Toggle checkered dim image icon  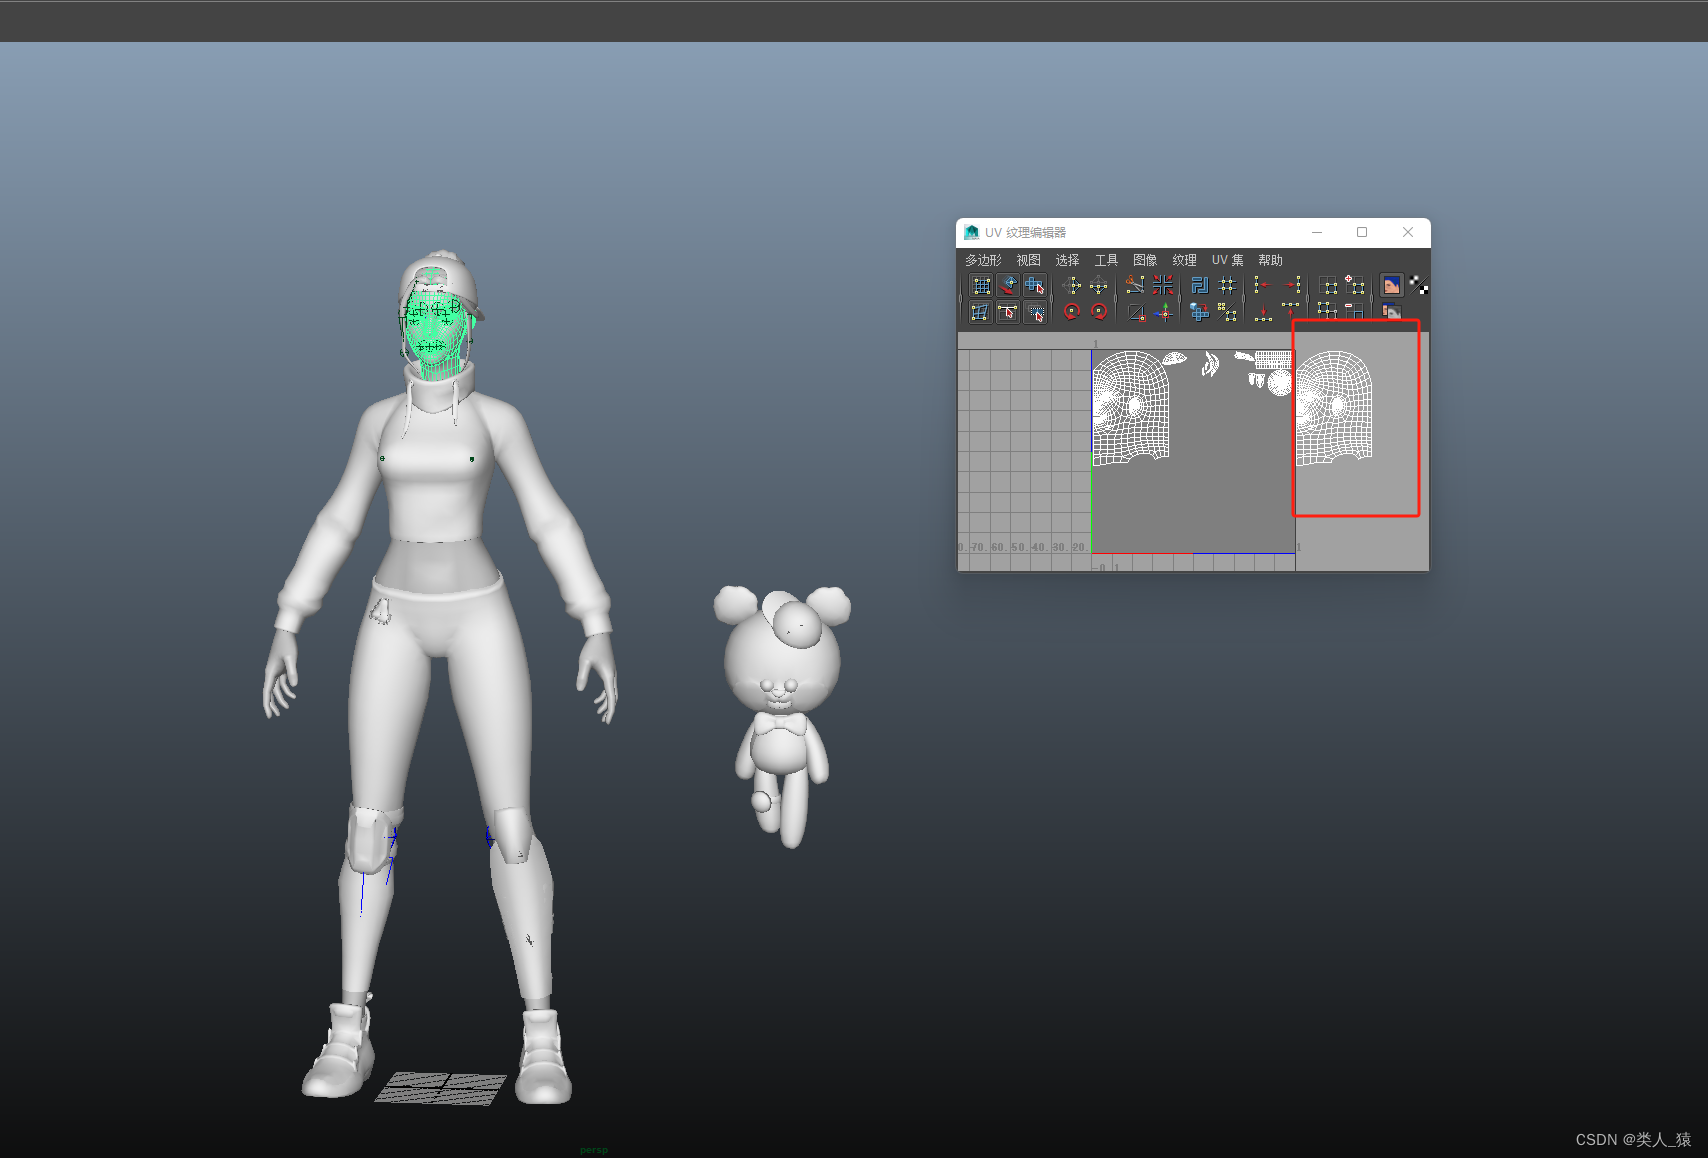click(x=1418, y=285)
